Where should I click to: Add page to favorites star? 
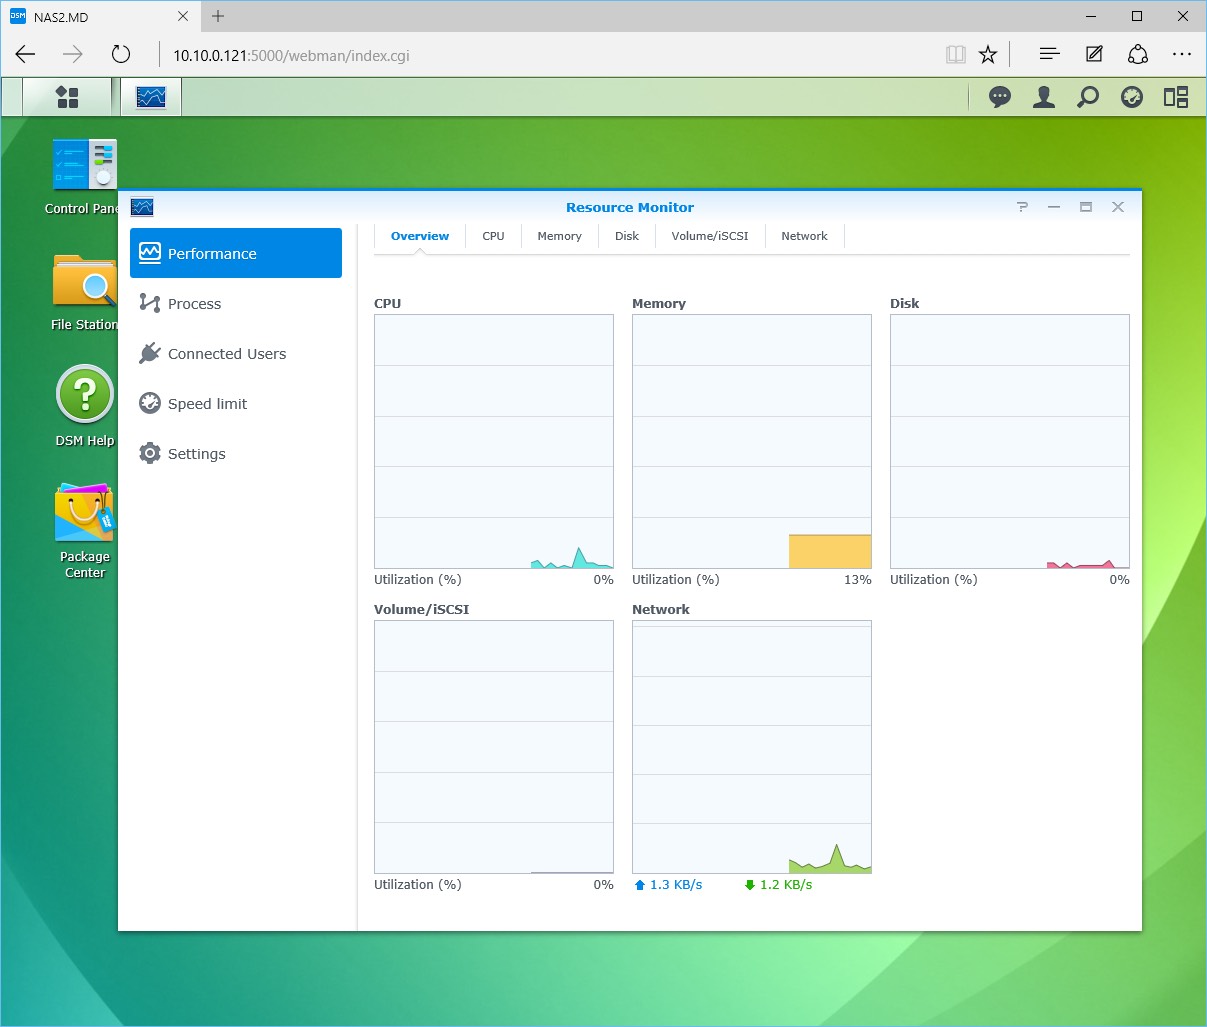tap(988, 55)
